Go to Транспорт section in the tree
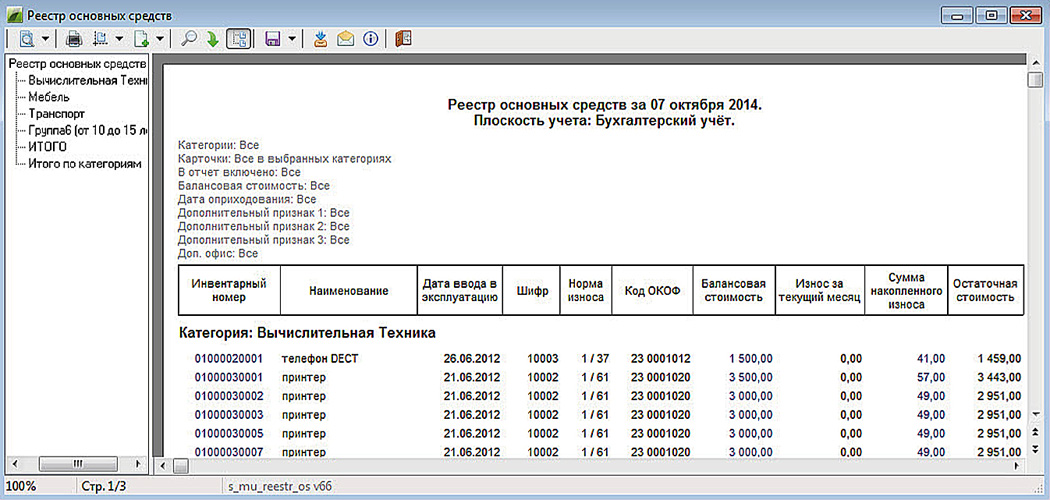Viewport: 1050px width, 500px height. [56, 114]
